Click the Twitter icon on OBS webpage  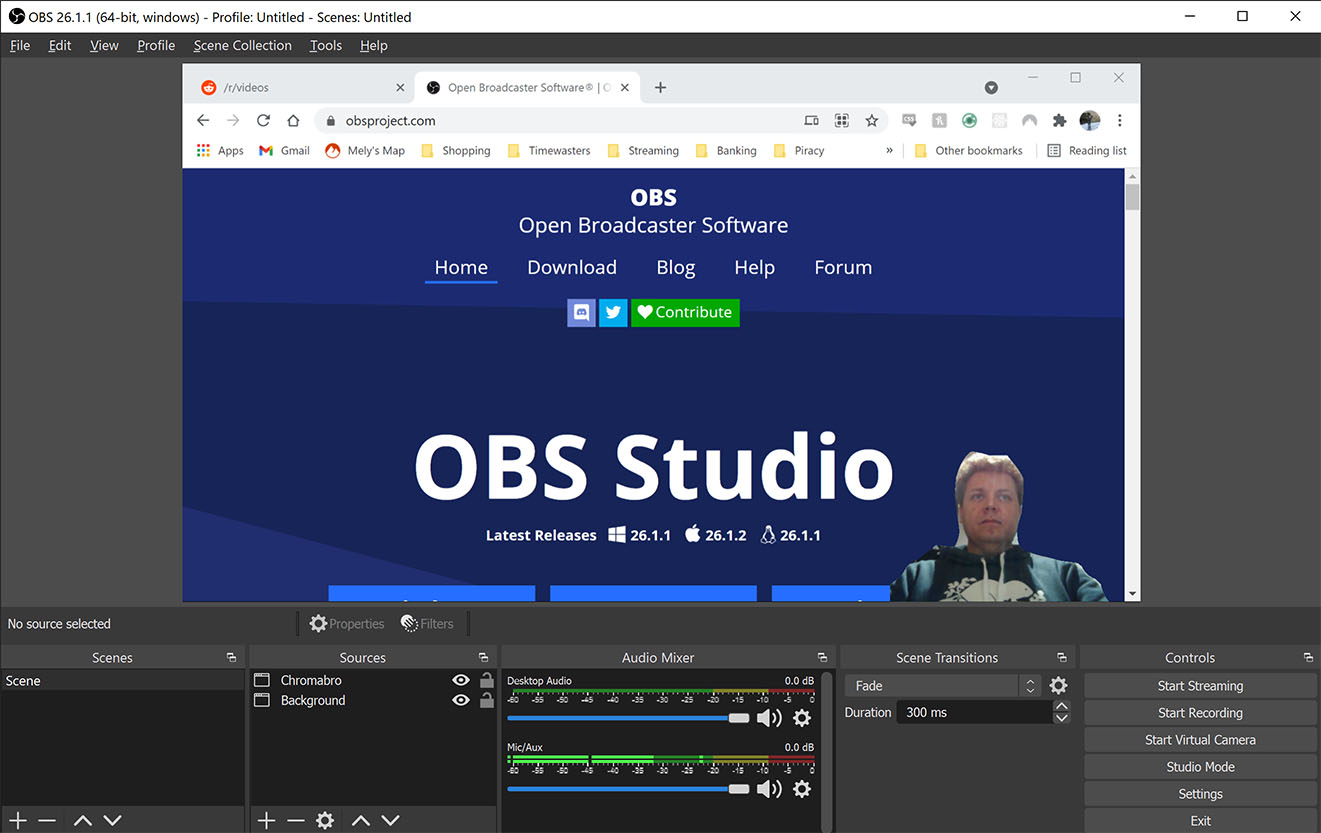point(613,312)
